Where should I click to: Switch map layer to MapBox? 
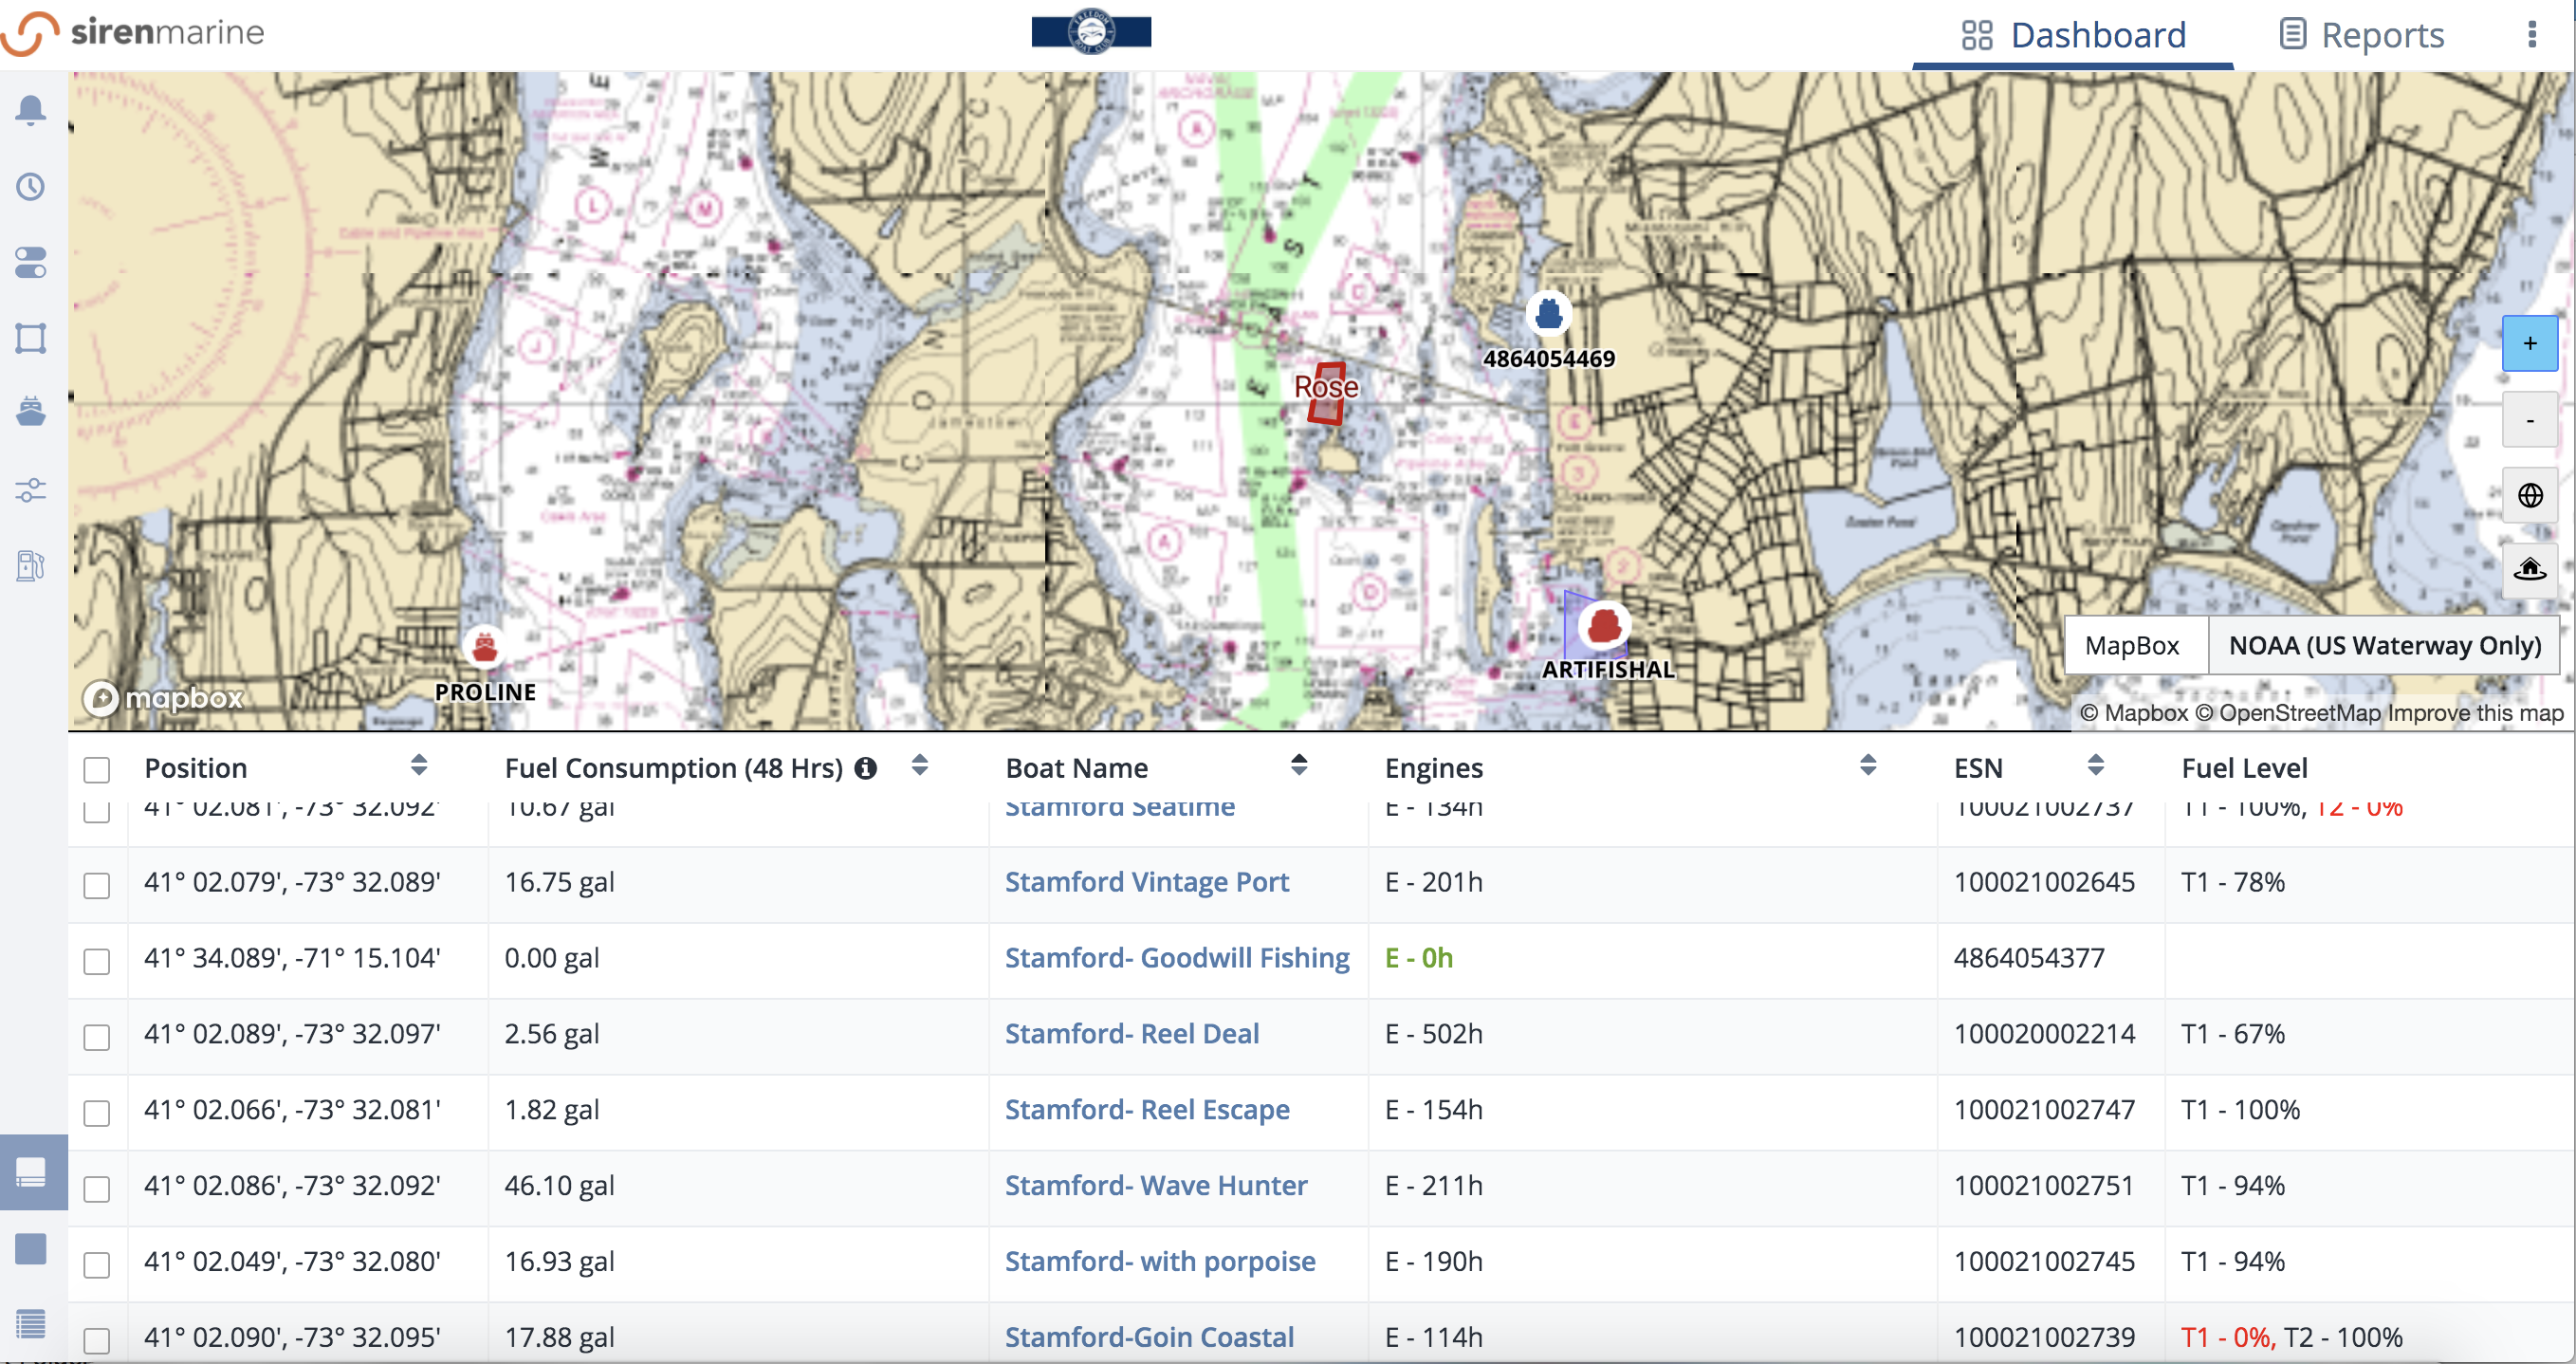[x=2133, y=645]
